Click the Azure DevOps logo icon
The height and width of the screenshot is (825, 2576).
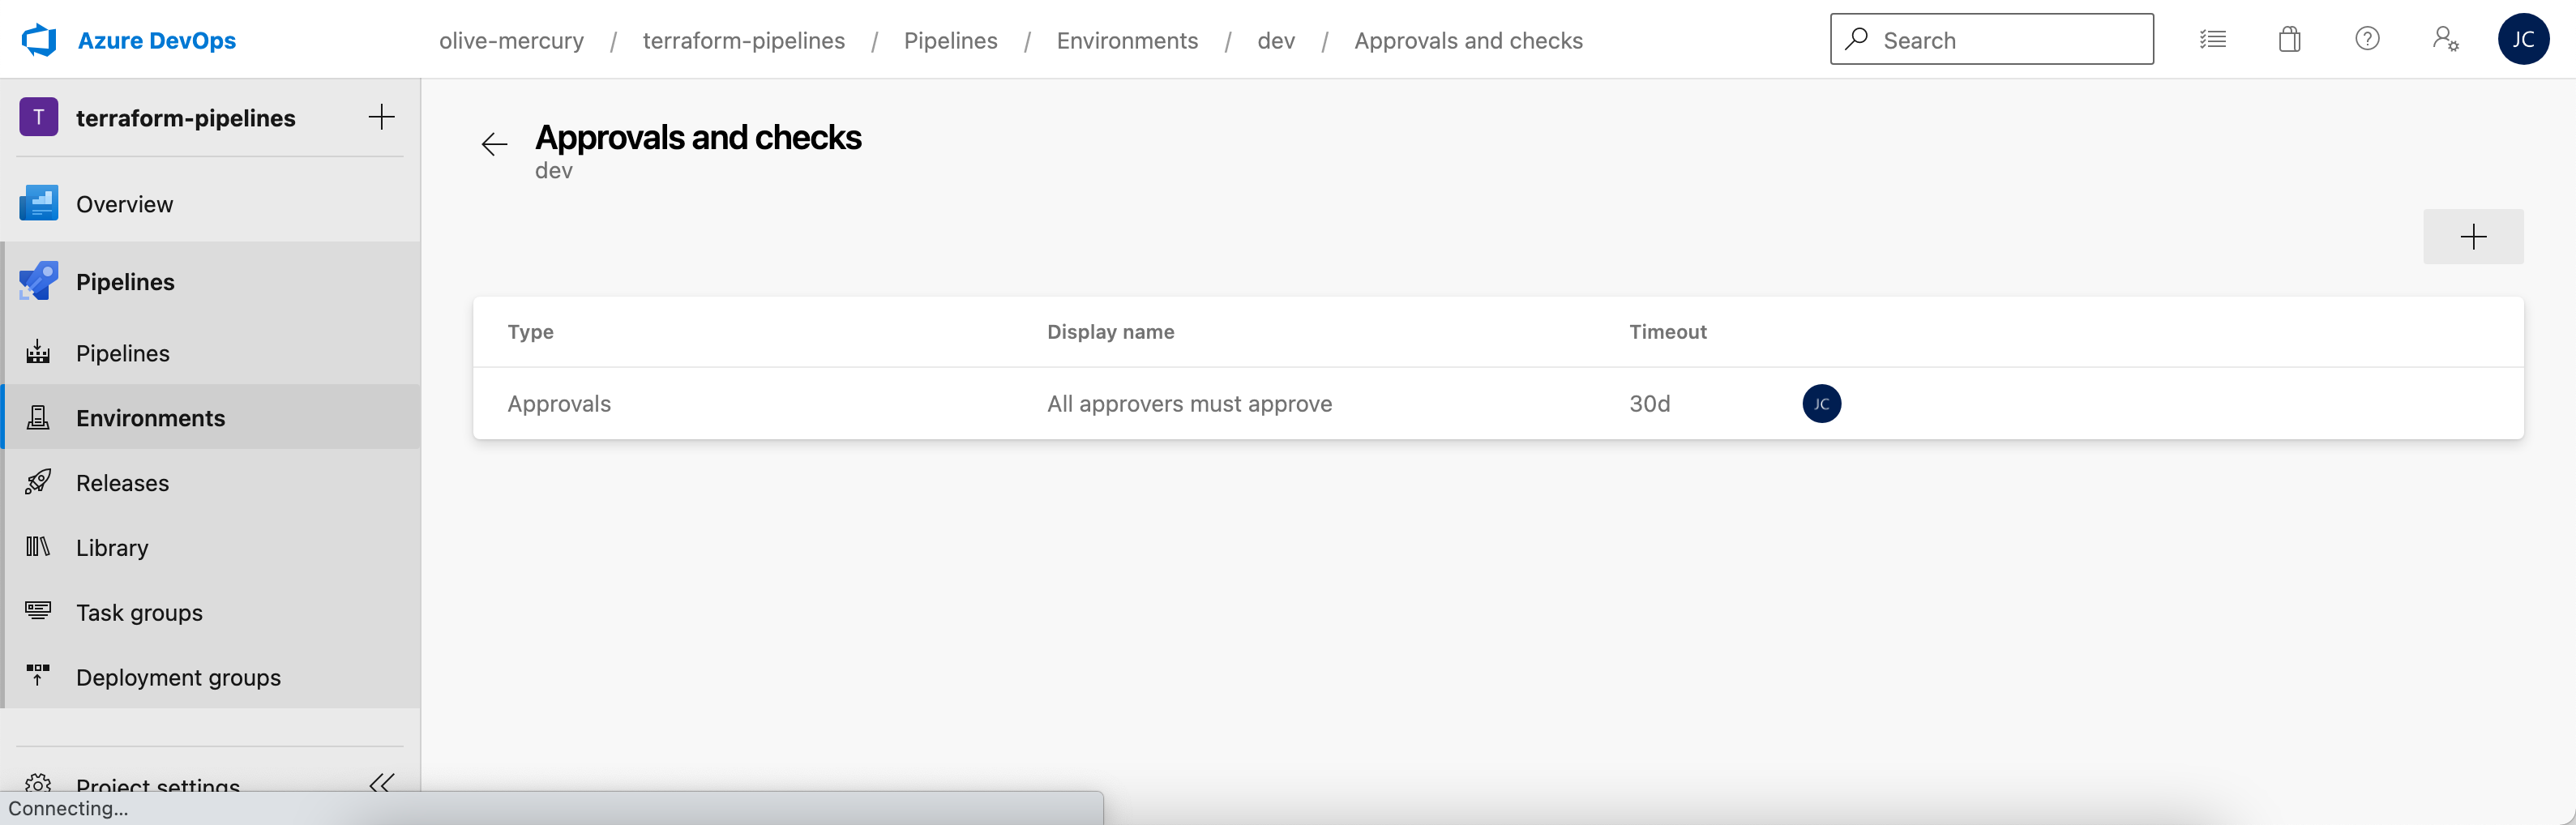click(39, 40)
